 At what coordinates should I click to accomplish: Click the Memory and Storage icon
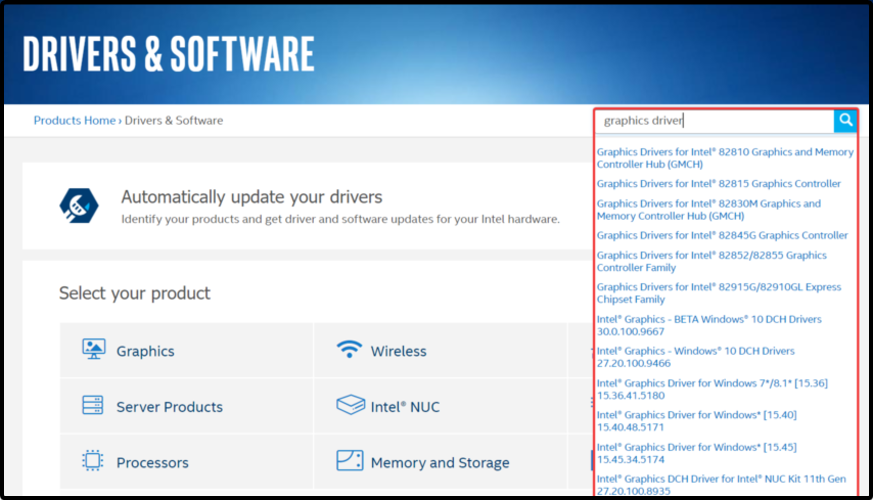(349, 462)
